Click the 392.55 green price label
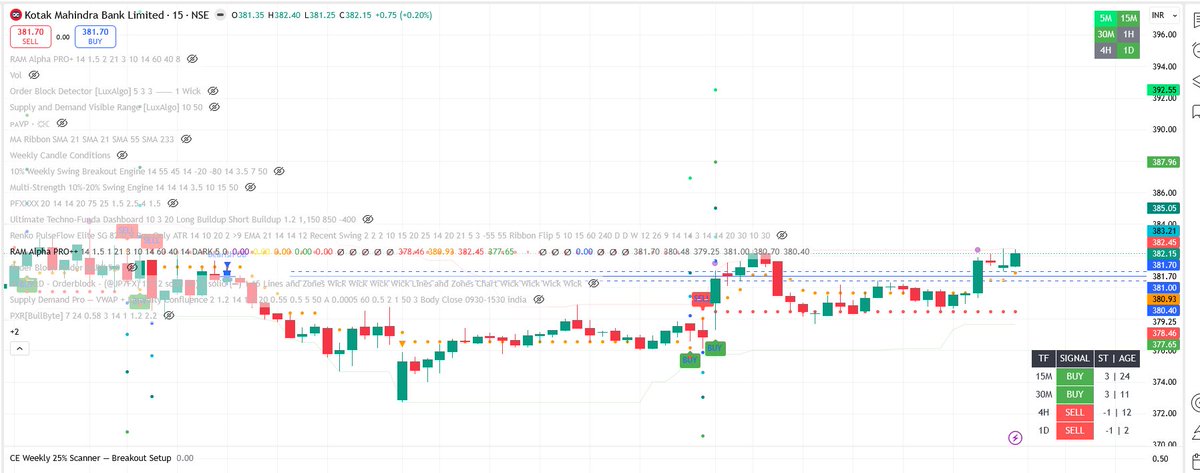1200x473 pixels. point(1166,89)
